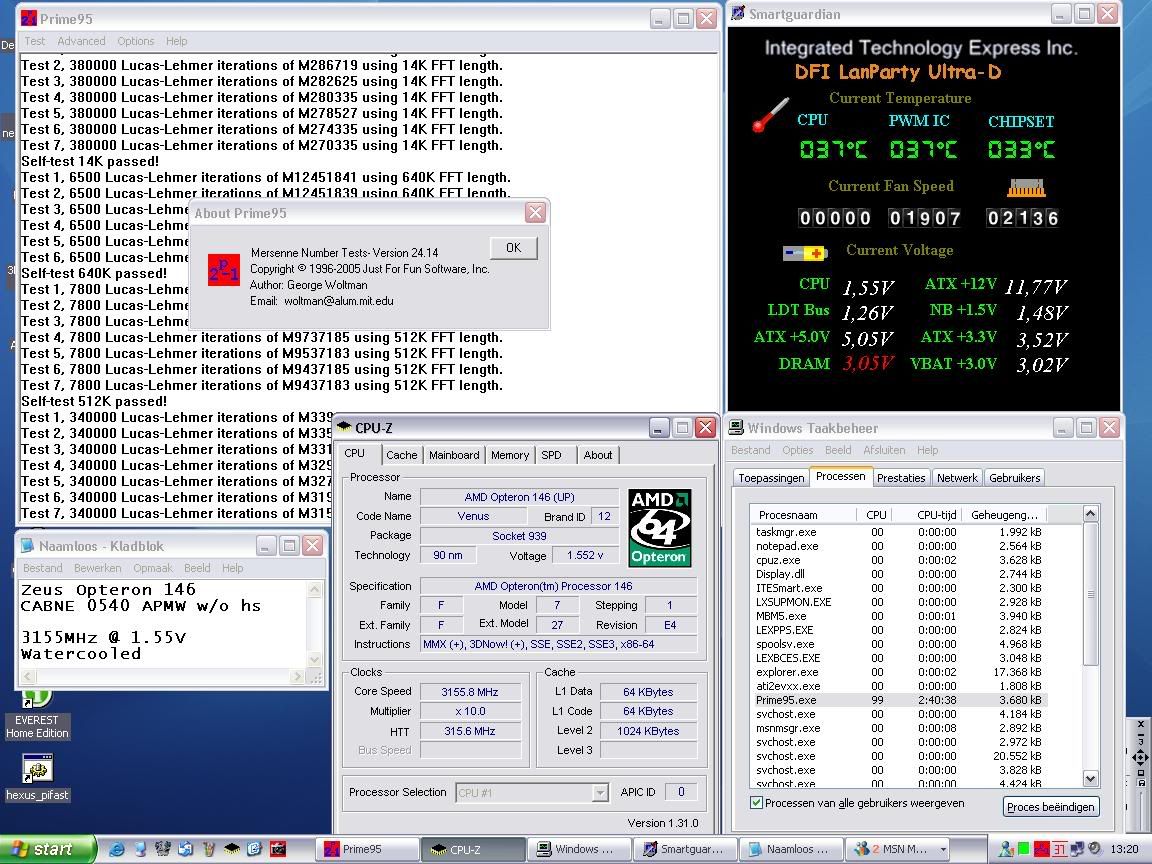Click up arrow of Taakbeheer process list scrollbar
The height and width of the screenshot is (864, 1152).
click(x=1090, y=514)
